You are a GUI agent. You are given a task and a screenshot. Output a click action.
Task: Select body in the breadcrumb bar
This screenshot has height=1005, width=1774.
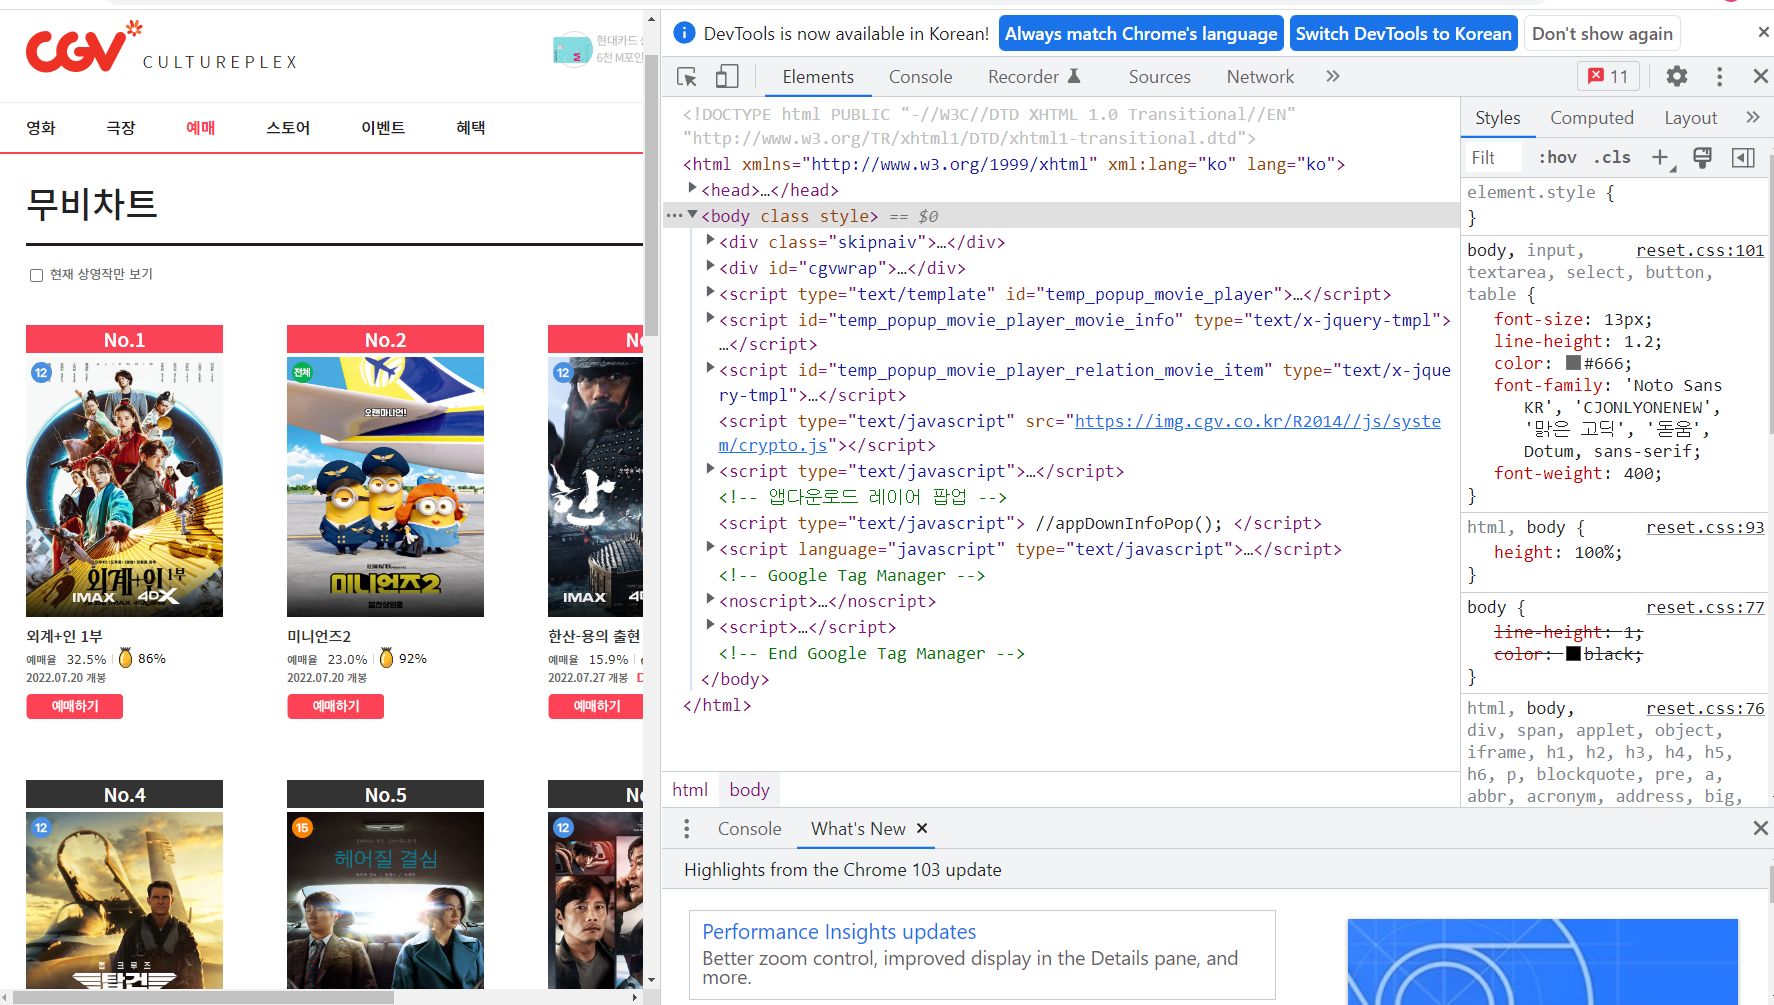(x=749, y=790)
